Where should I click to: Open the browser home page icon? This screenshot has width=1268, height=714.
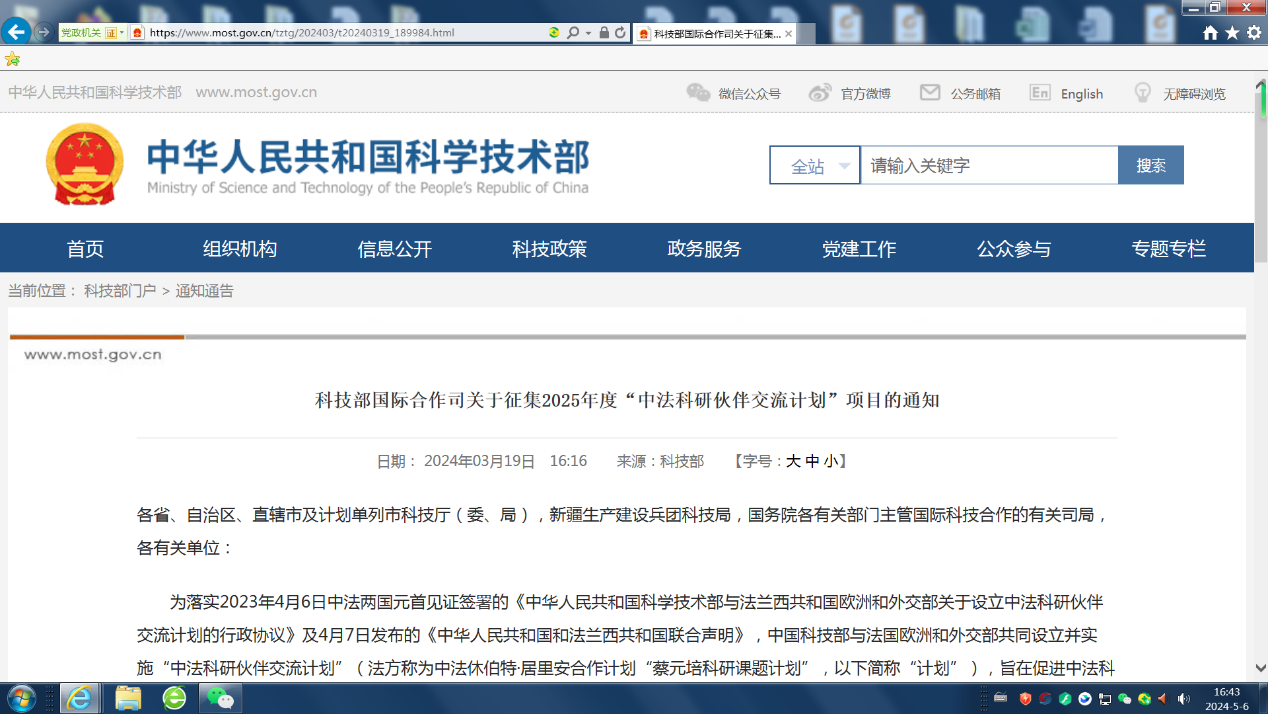point(1210,33)
